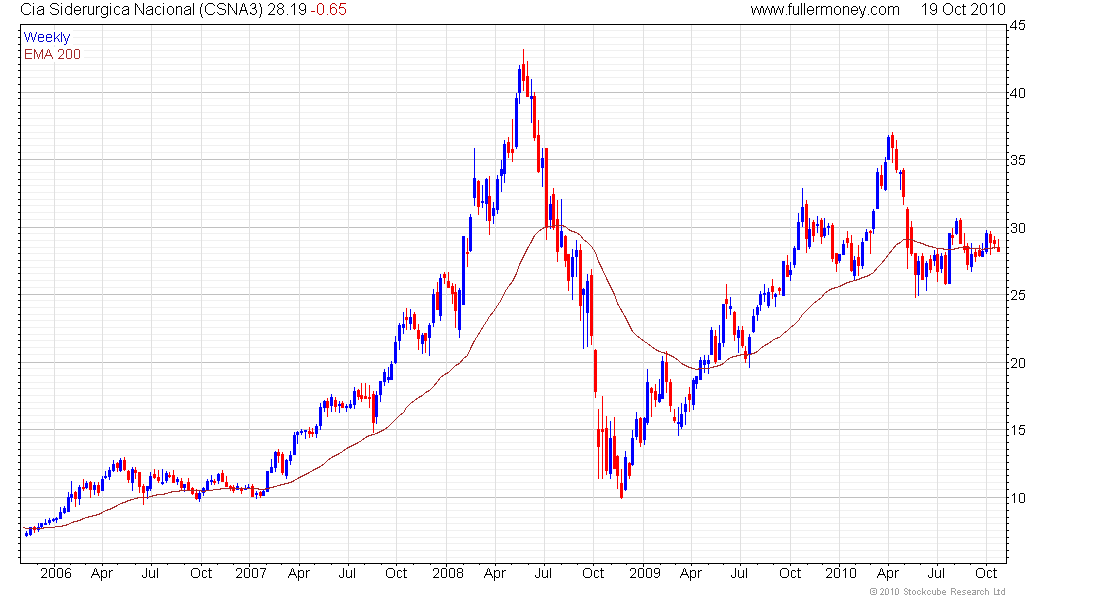Click the 'Oct' label of year 2006
This screenshot has width=1100, height=600.
(x=201, y=573)
